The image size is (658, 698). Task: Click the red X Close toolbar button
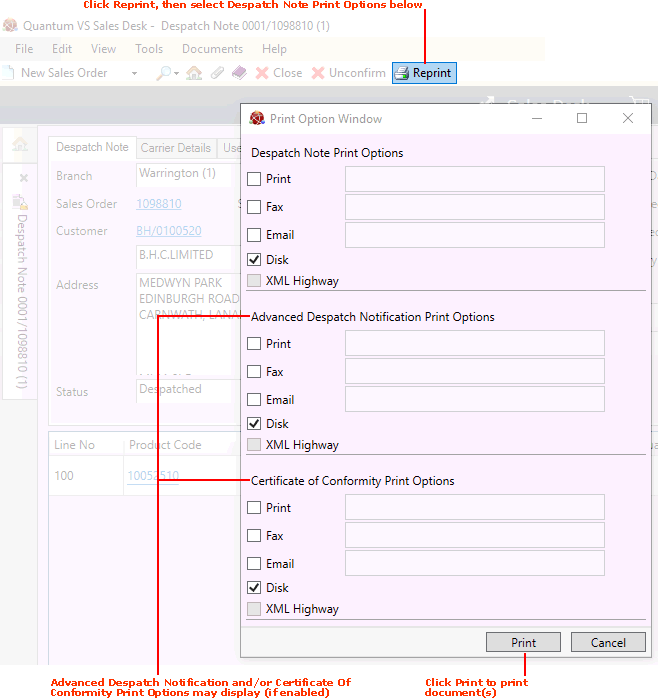click(x=279, y=73)
